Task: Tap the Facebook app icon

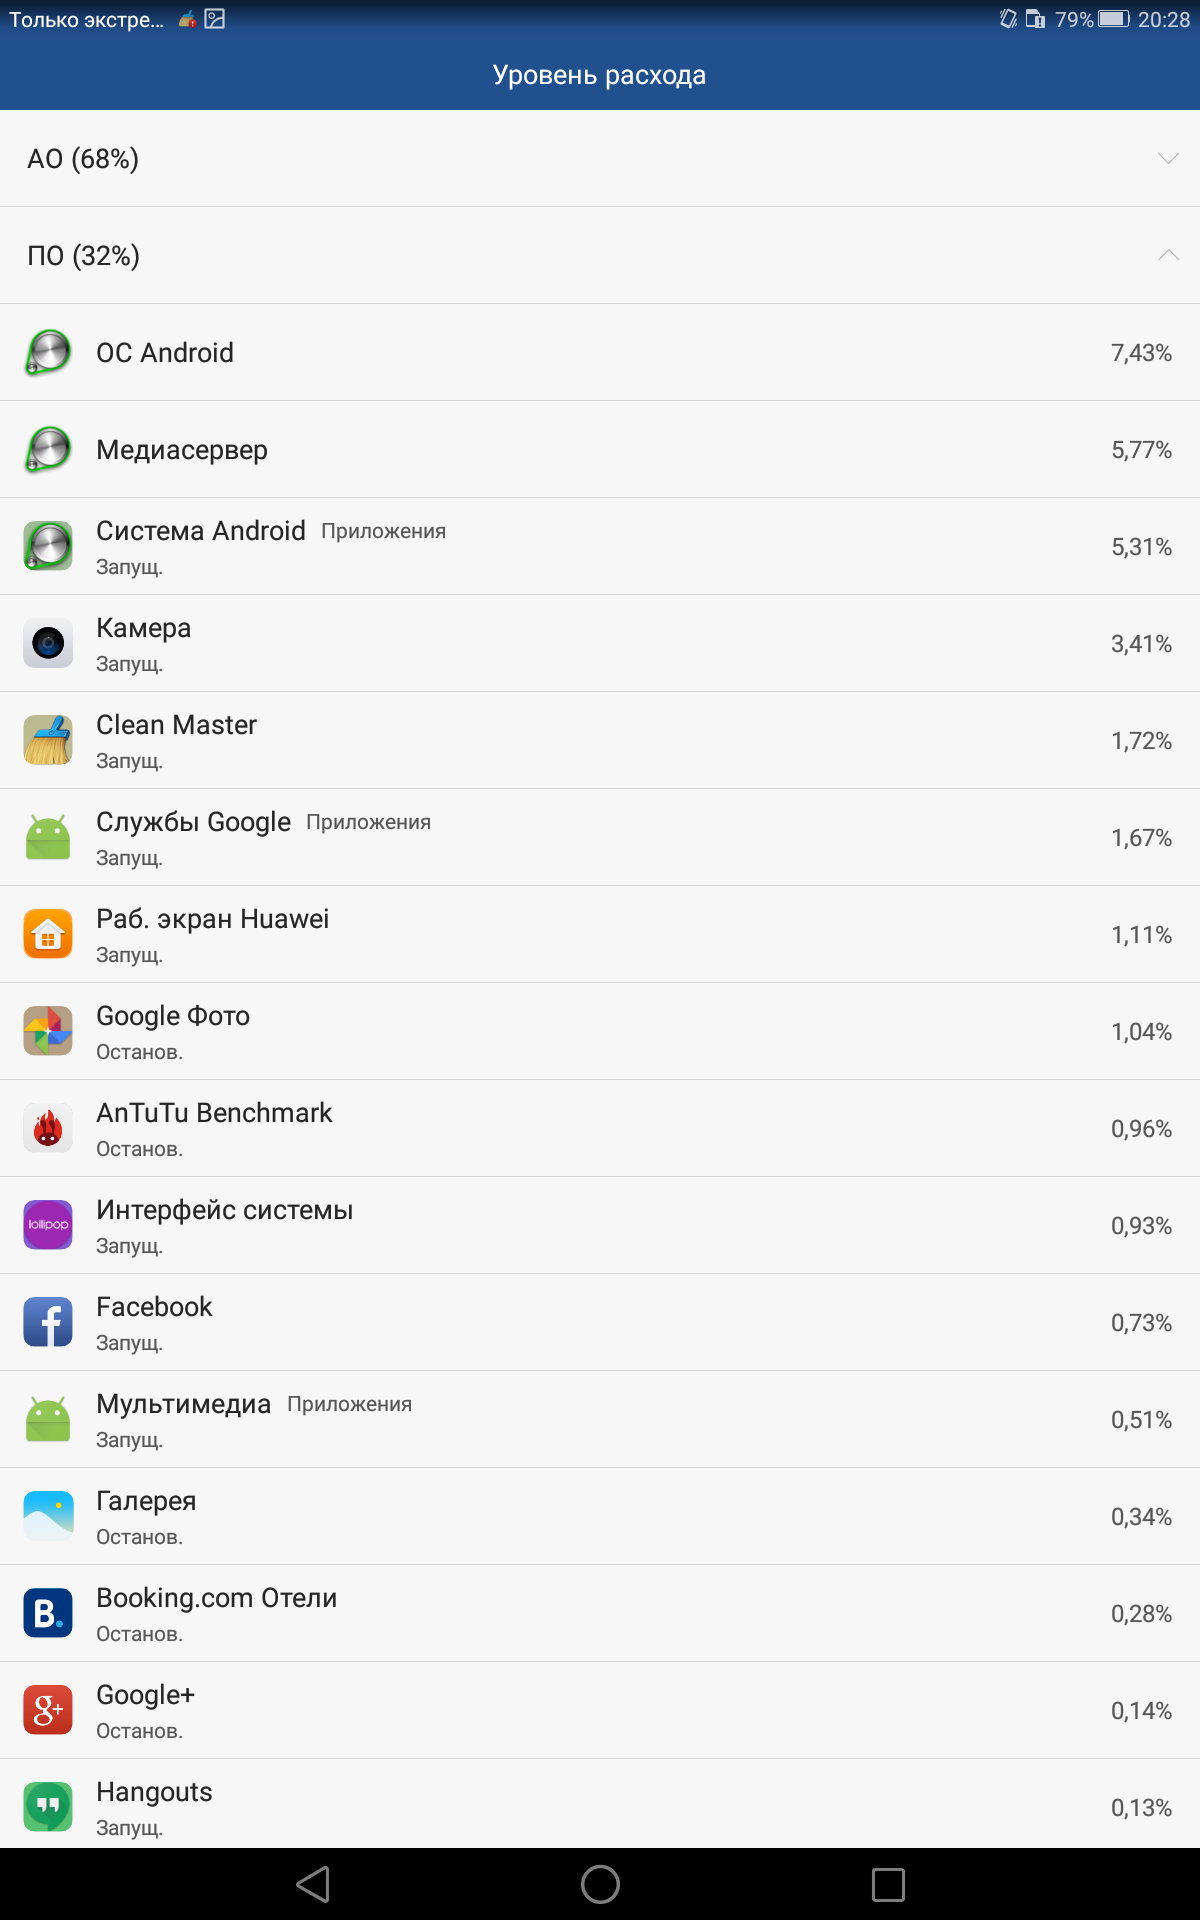Action: pos(48,1322)
